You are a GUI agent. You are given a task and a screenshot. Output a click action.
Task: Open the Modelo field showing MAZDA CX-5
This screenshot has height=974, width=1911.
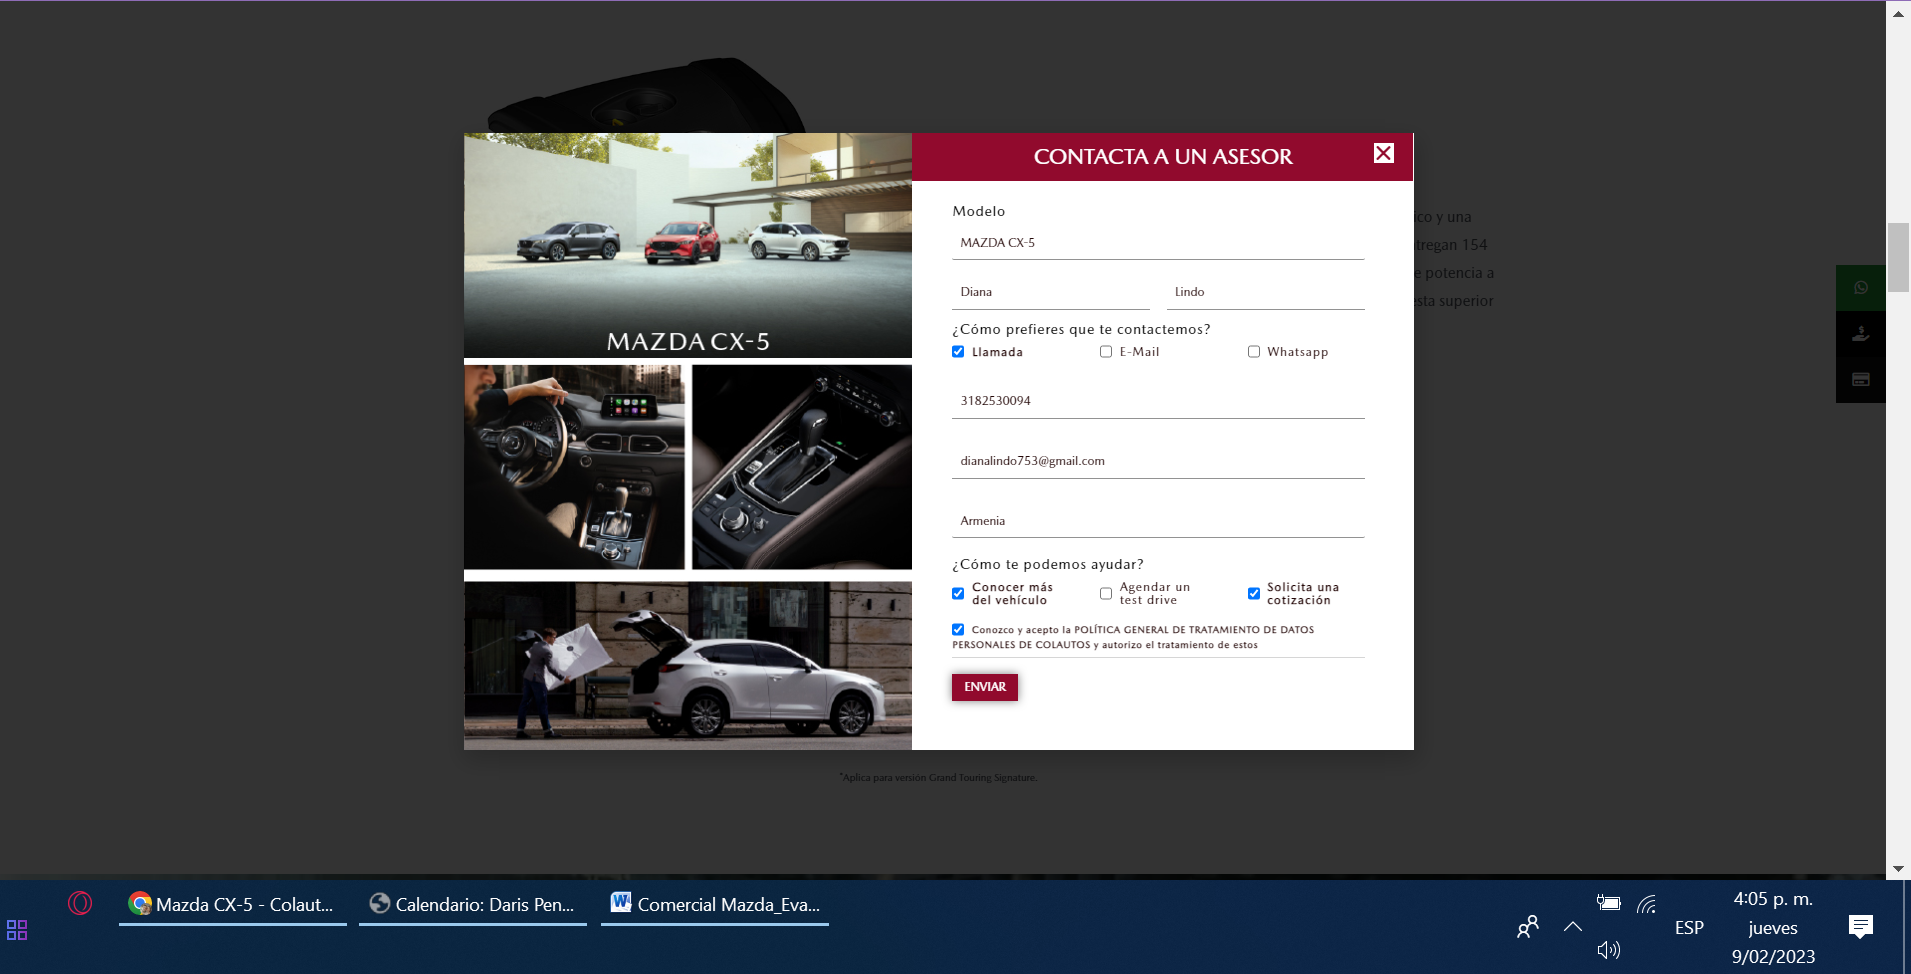[1157, 243]
